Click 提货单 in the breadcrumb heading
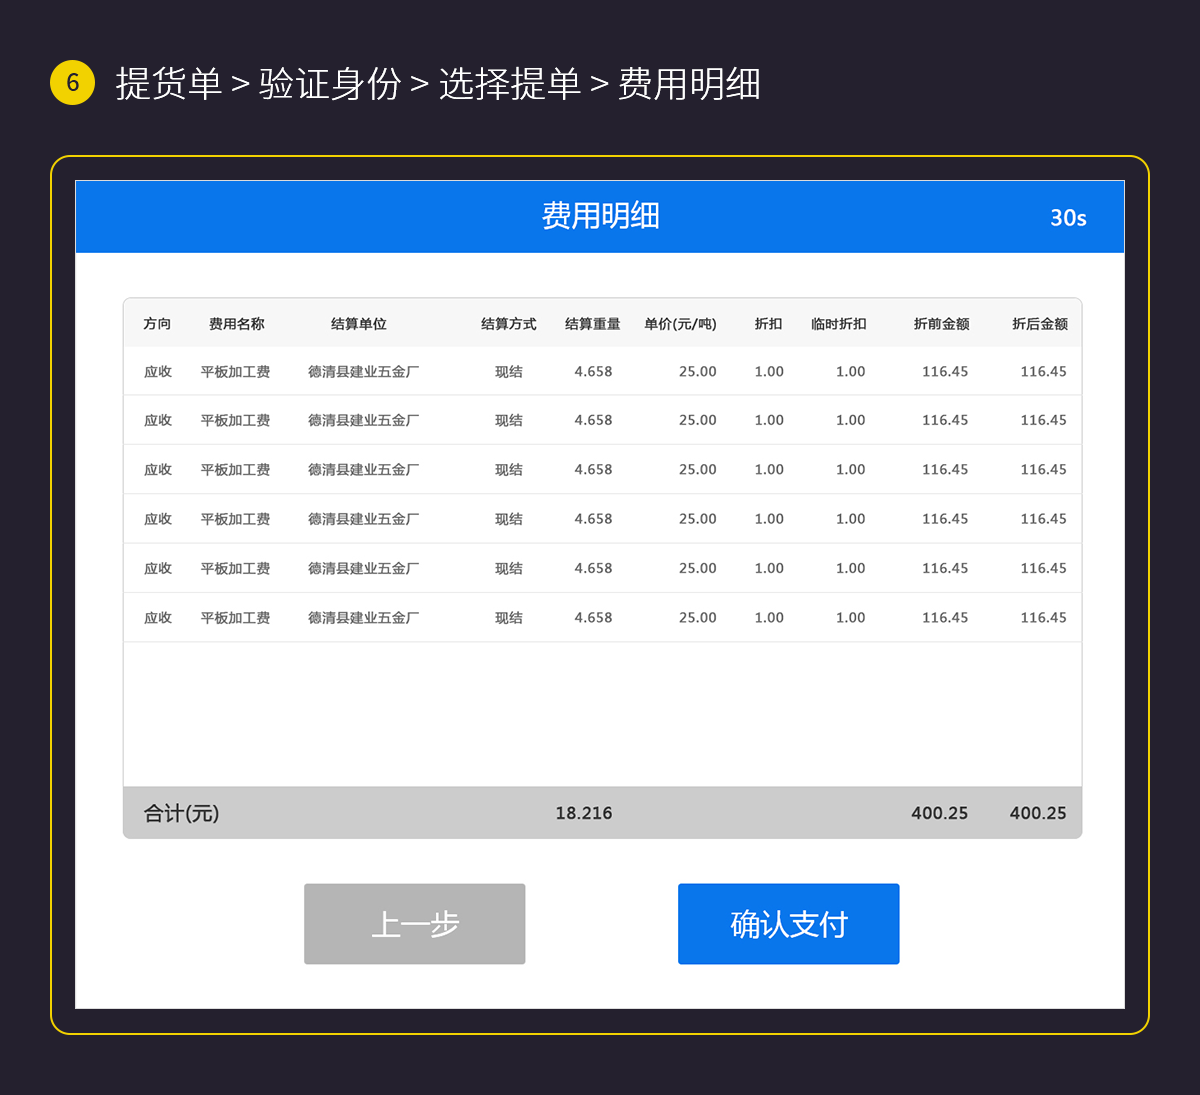This screenshot has width=1200, height=1095. 168,84
